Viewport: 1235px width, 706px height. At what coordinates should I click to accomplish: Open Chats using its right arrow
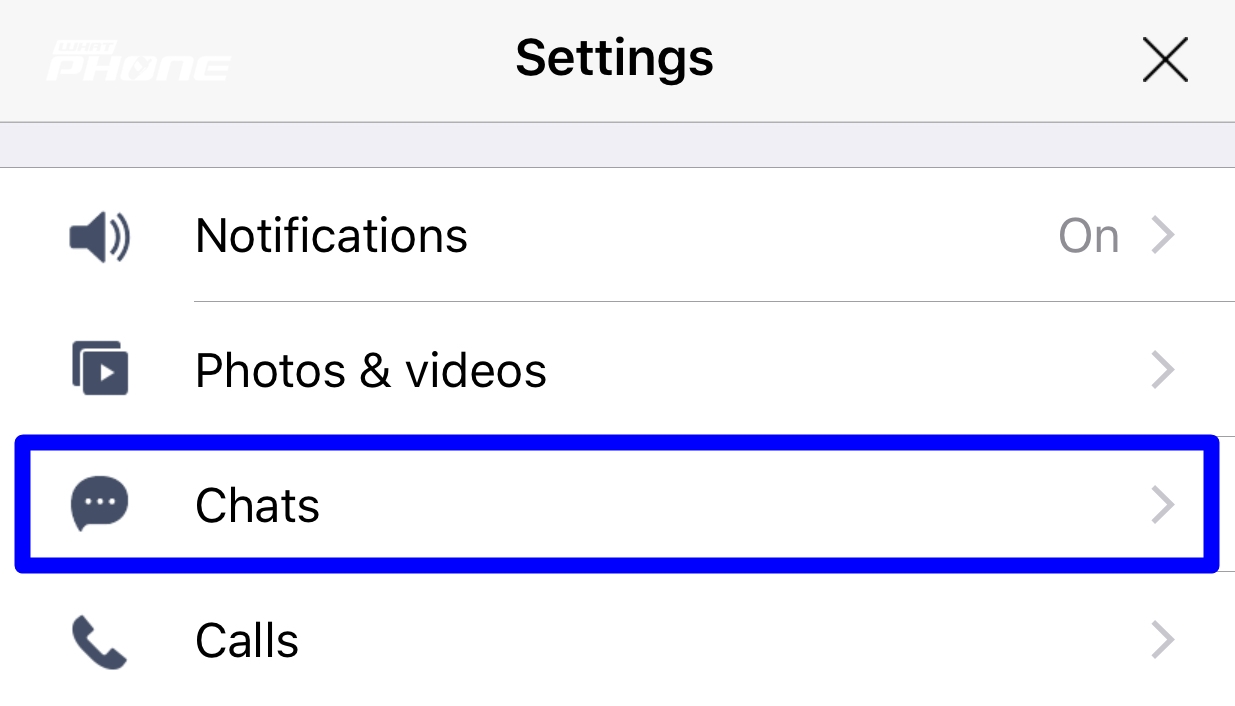(1162, 505)
